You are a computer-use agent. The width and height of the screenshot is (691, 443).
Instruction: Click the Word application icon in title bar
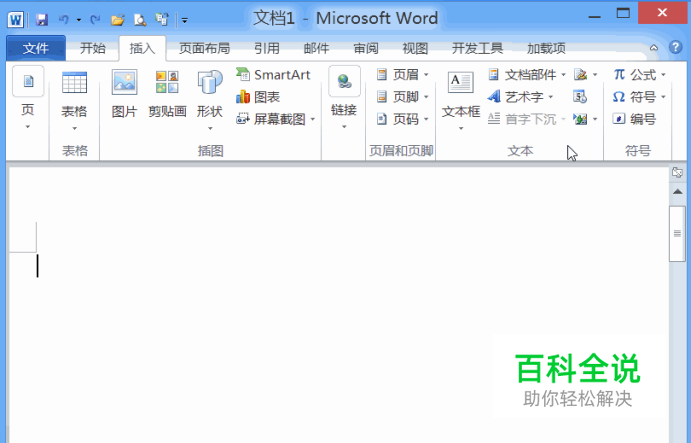(15, 19)
